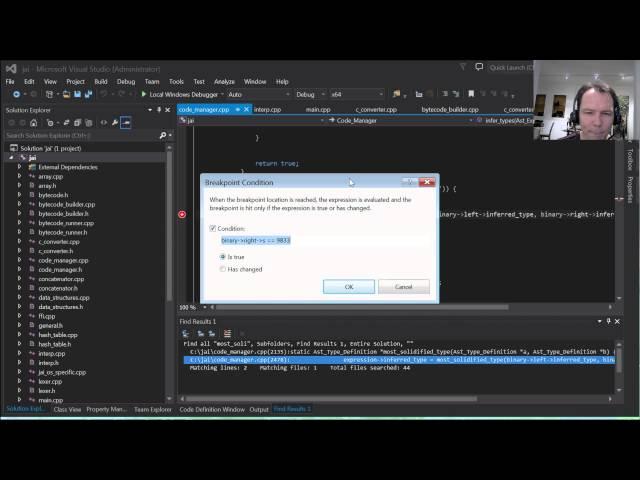This screenshot has height=480, width=640.
Task: Toggle the Condition checkbox
Action: tap(213, 229)
